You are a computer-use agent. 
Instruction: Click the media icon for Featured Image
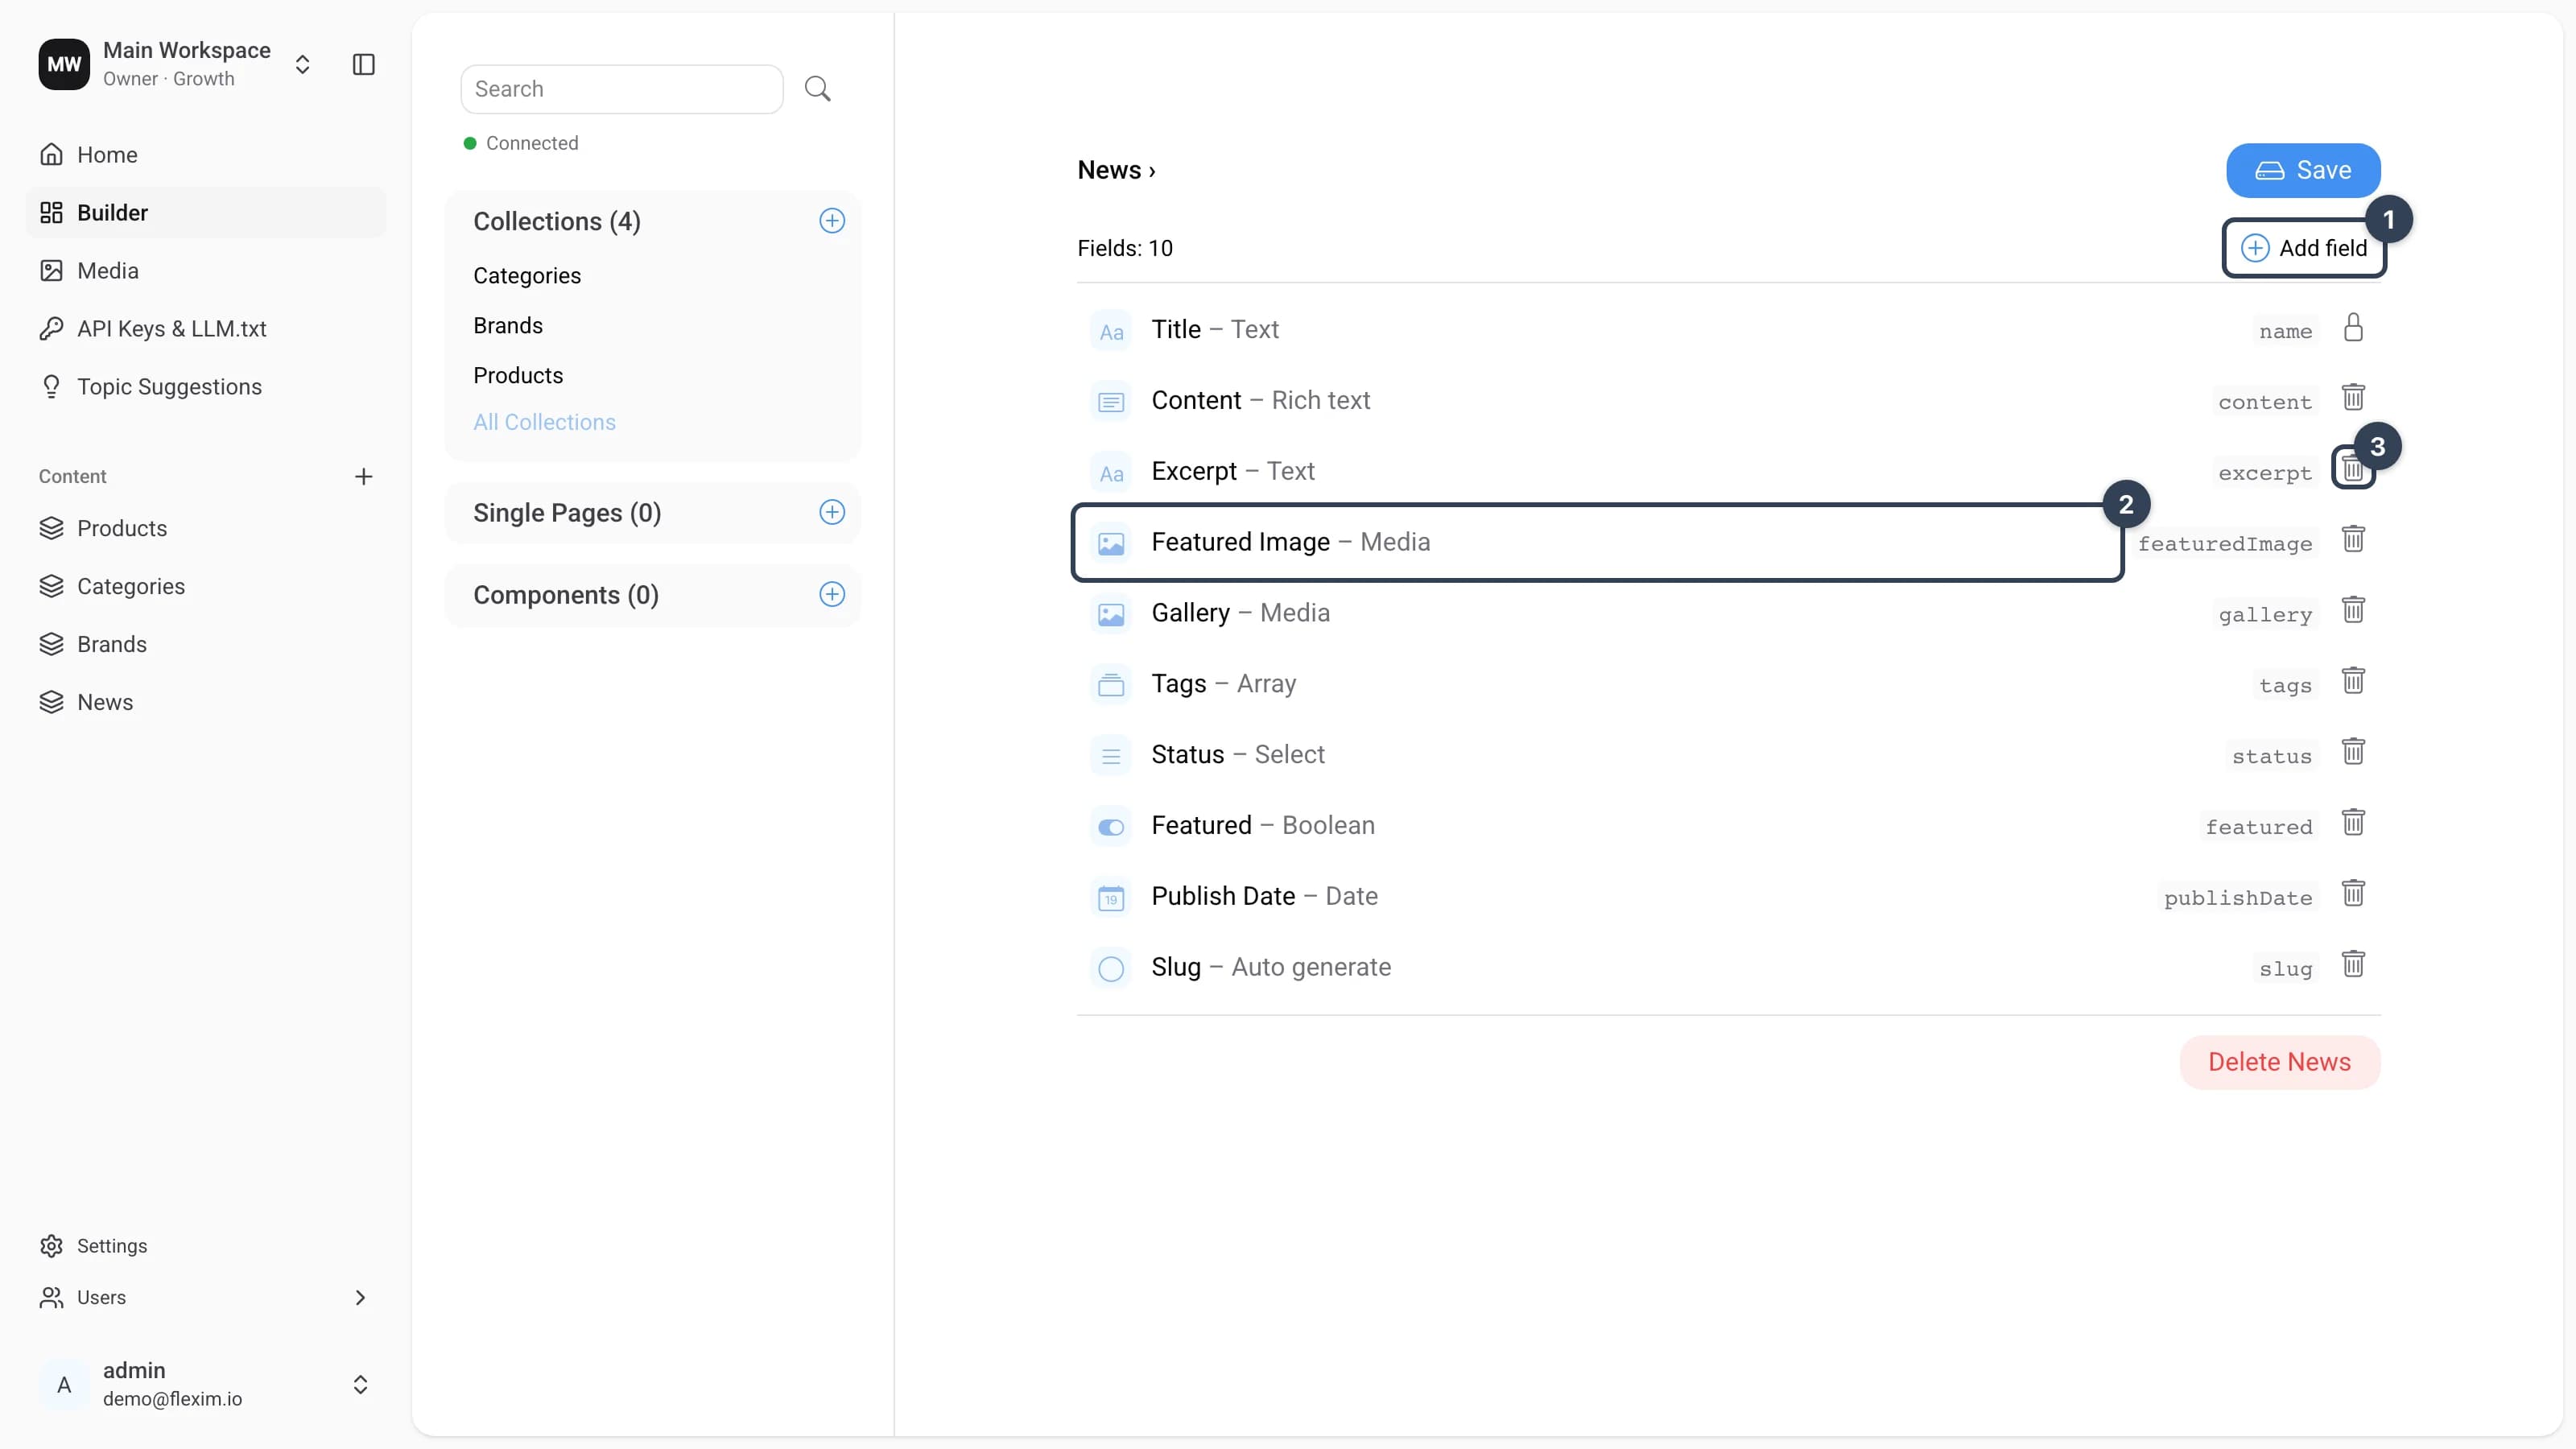tap(1111, 543)
